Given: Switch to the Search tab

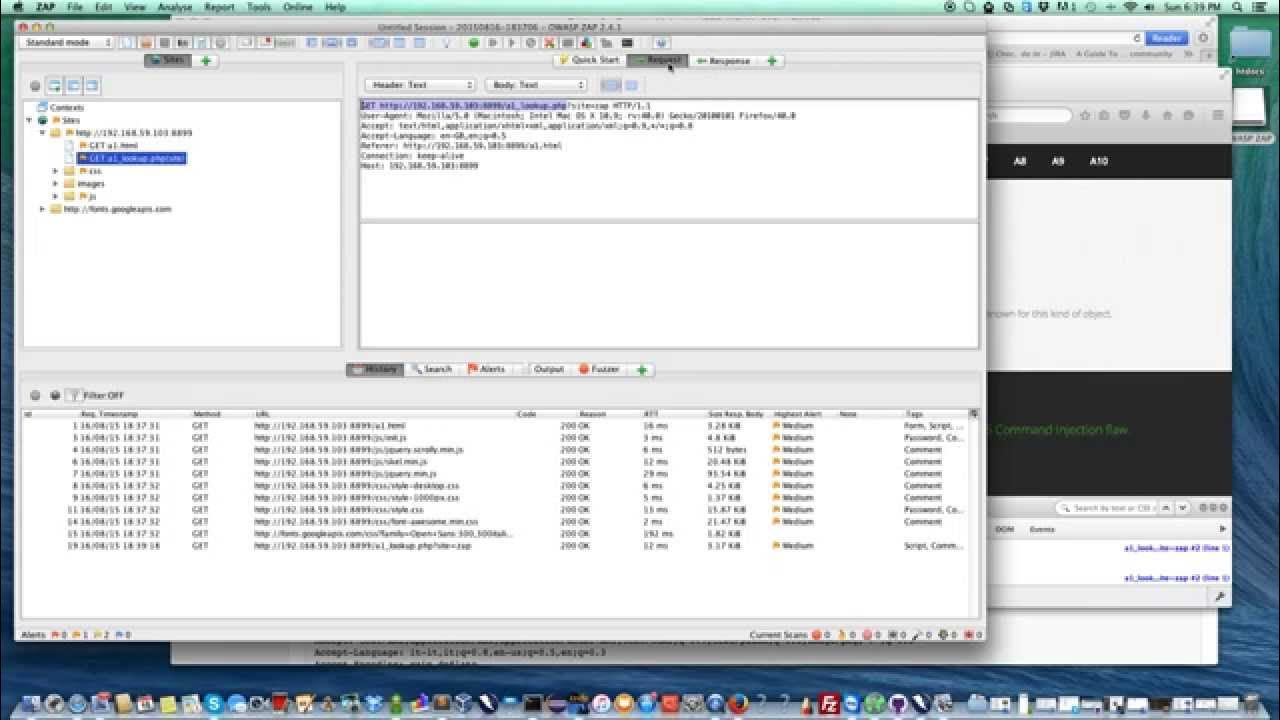Looking at the screenshot, I should tap(432, 369).
